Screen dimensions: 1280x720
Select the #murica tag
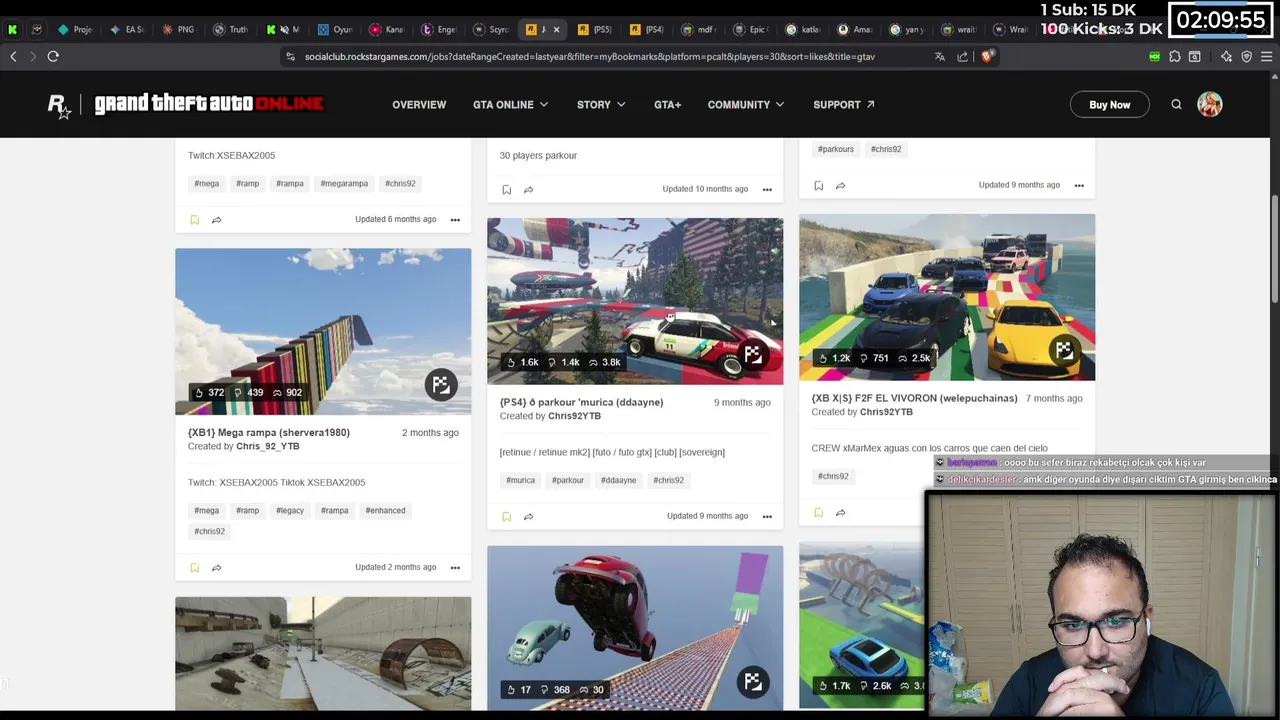coord(520,481)
